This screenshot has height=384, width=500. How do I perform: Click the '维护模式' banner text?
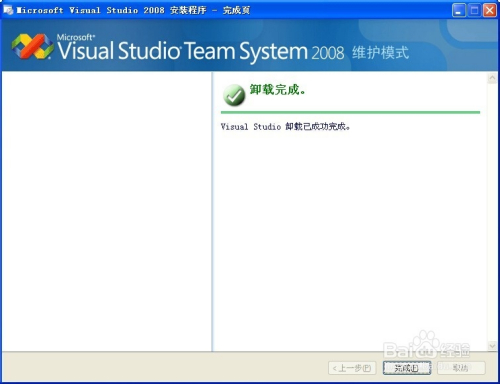pyautogui.click(x=380, y=53)
